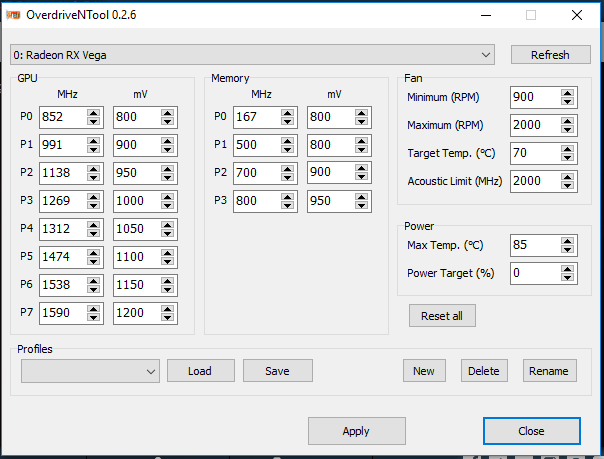Click the Refresh button
The width and height of the screenshot is (604, 459).
coord(550,55)
